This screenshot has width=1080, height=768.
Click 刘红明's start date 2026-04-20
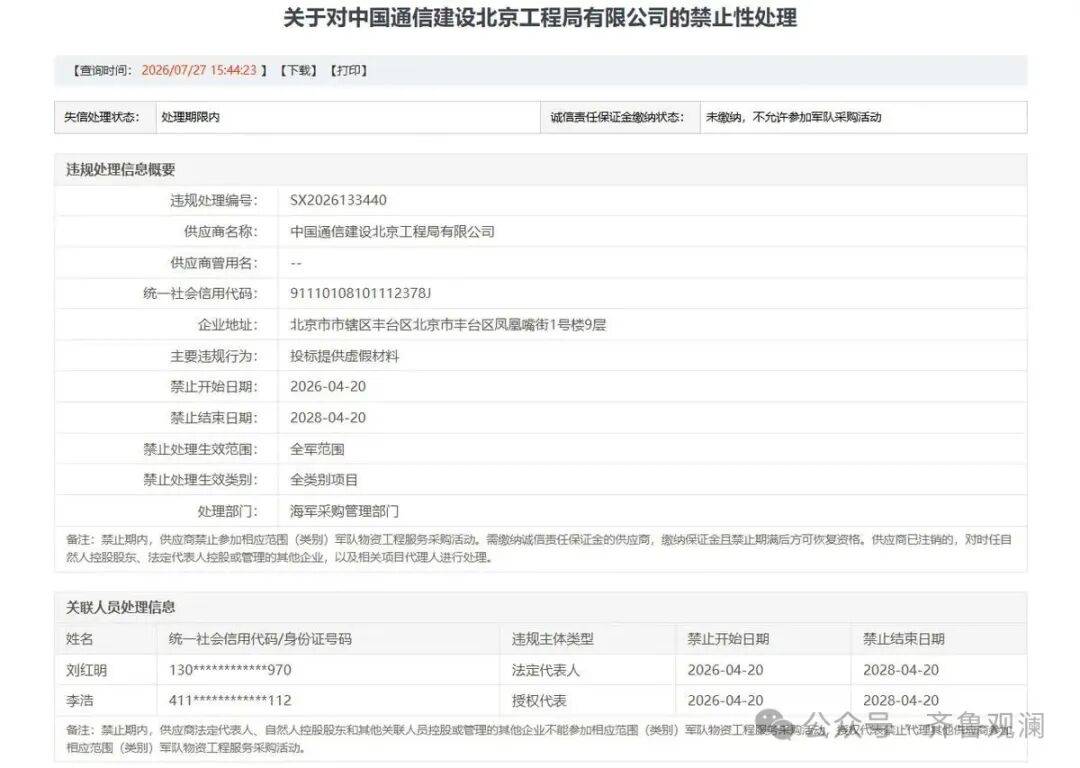pos(725,670)
